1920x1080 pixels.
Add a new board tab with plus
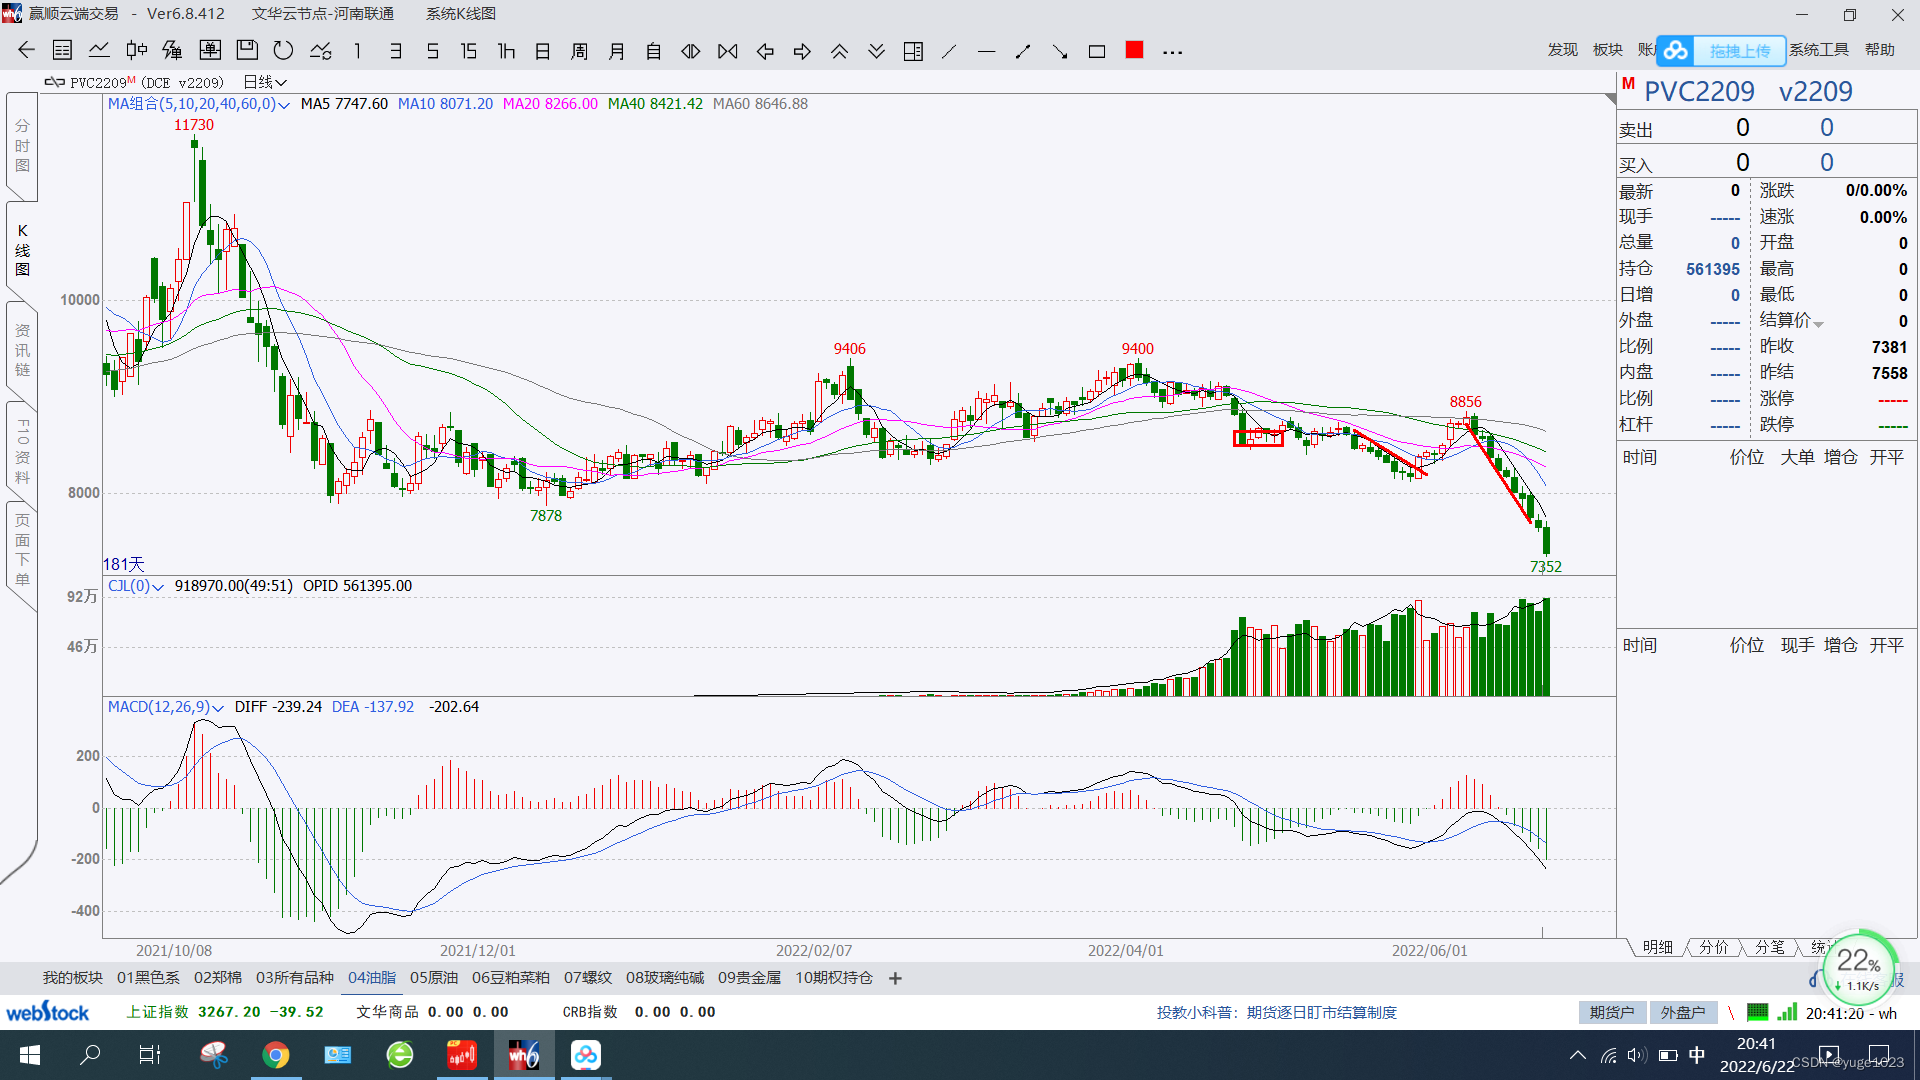(895, 978)
